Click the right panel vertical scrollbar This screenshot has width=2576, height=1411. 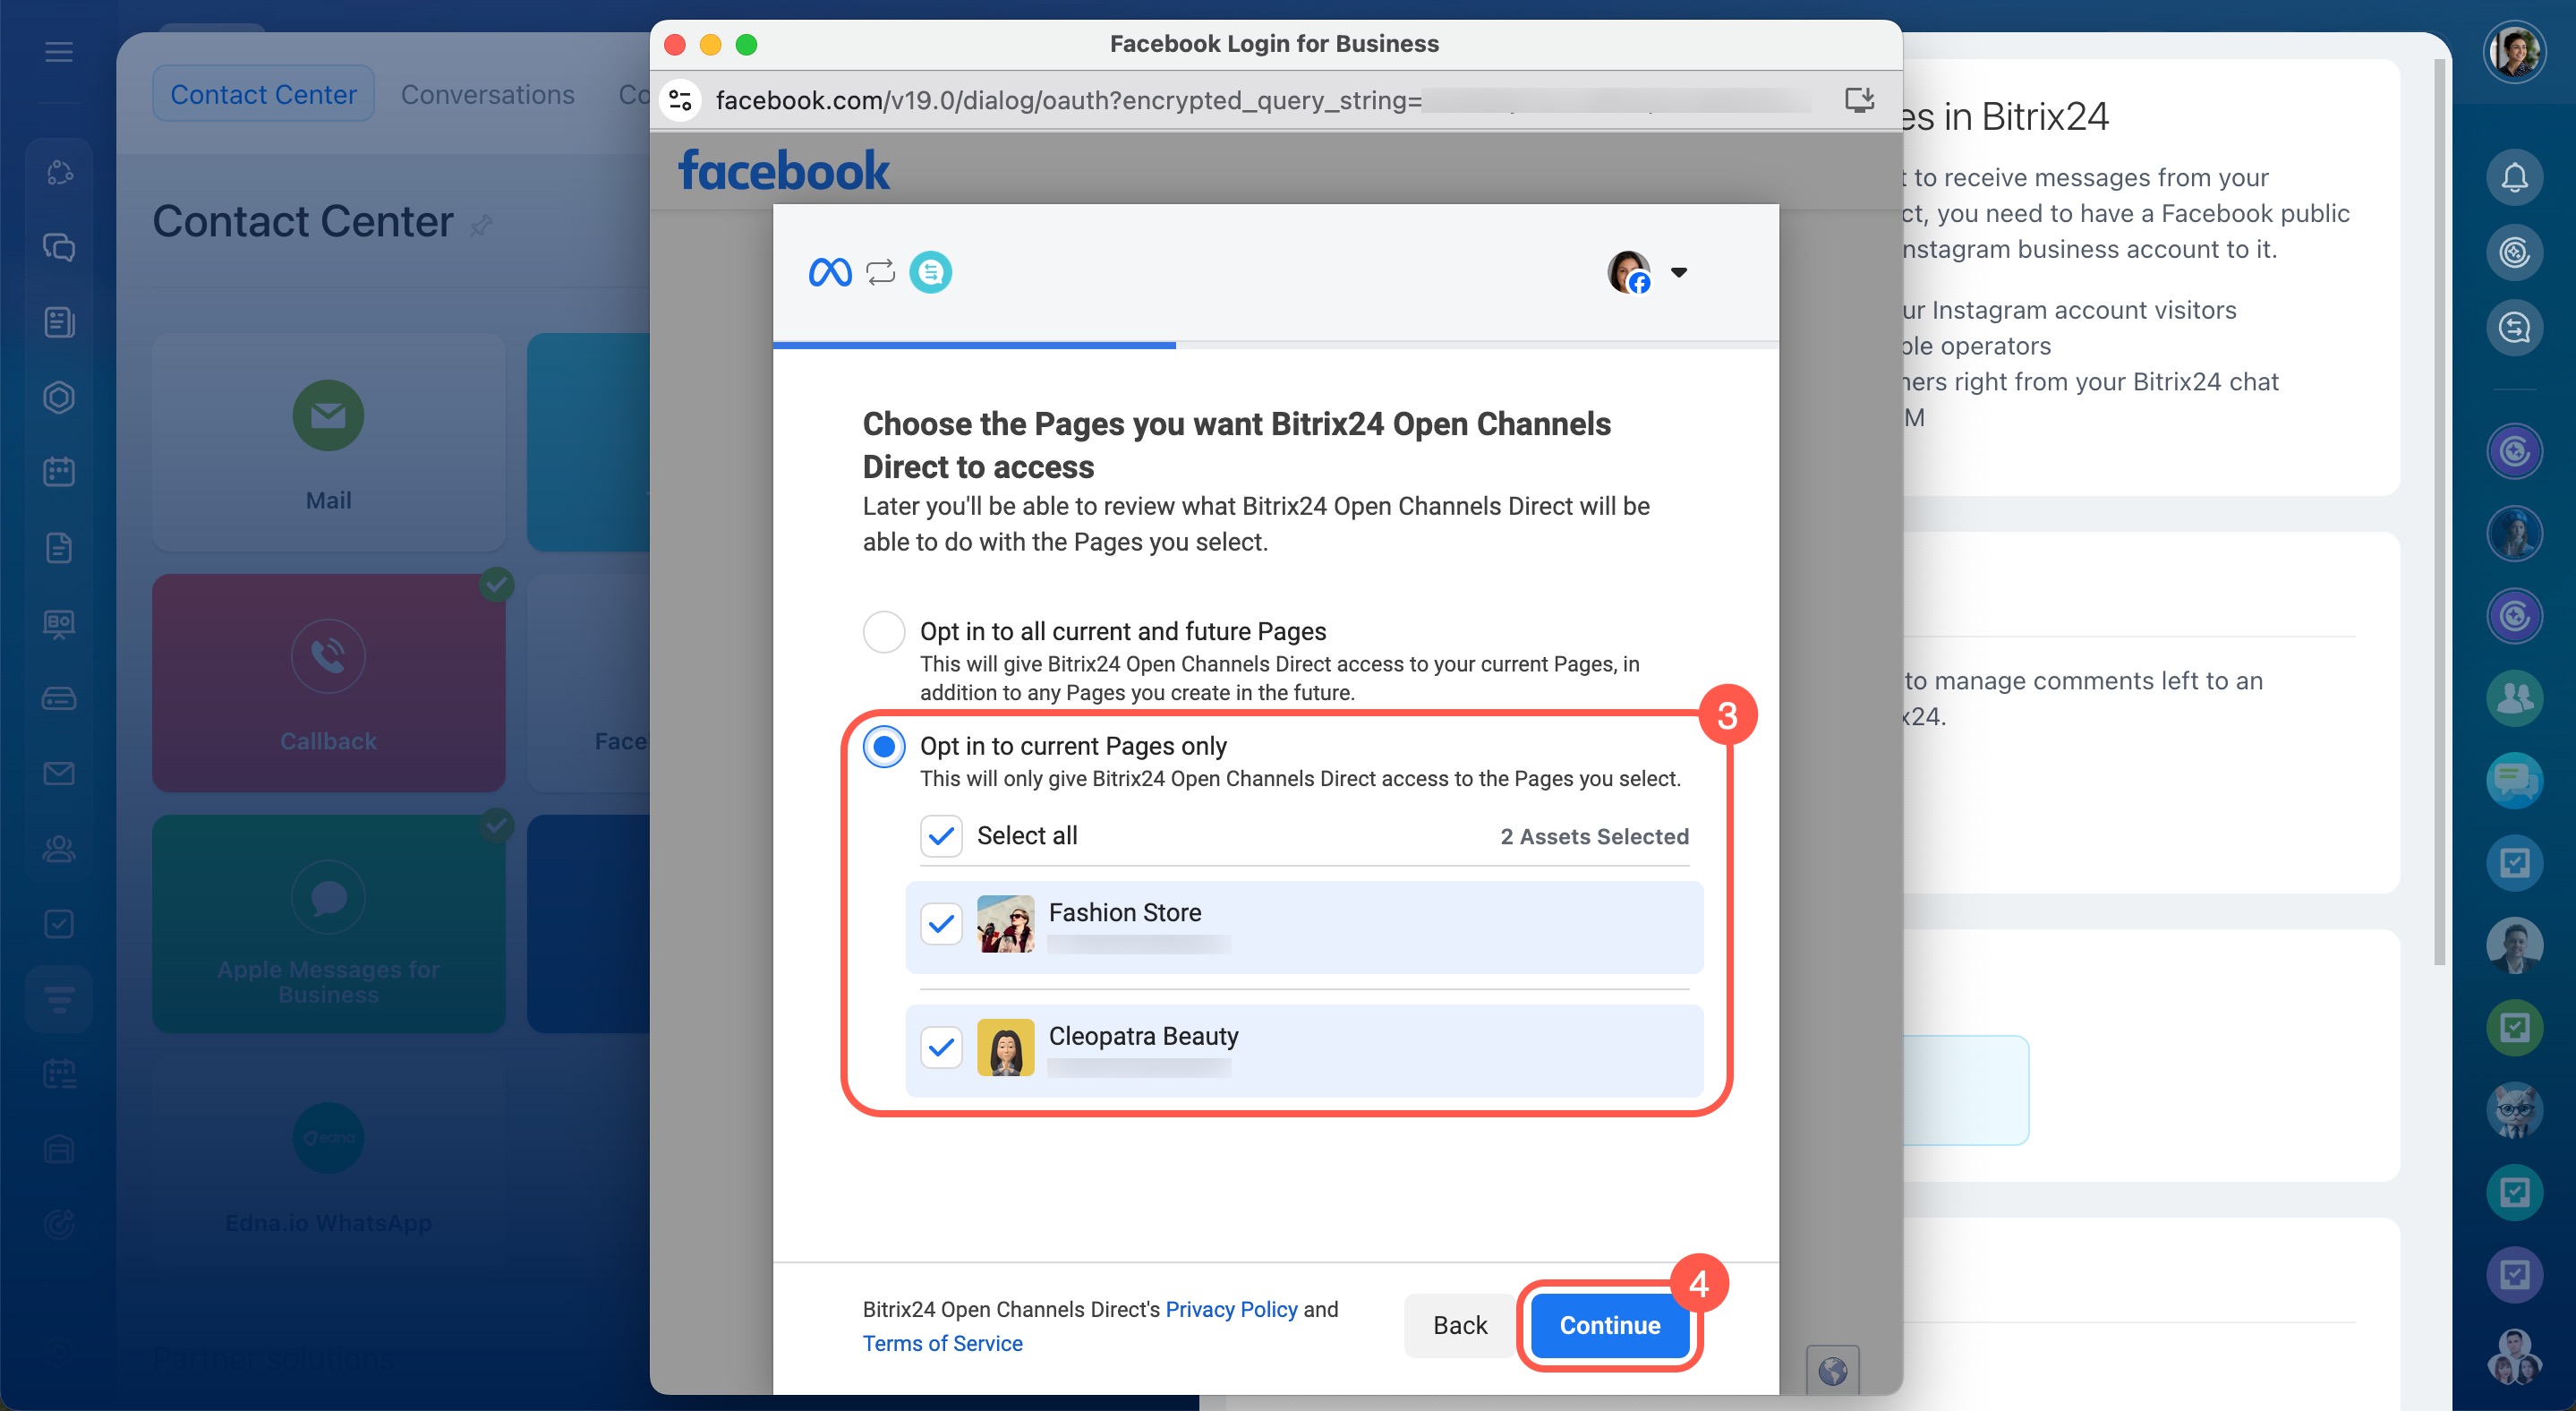(x=2439, y=500)
